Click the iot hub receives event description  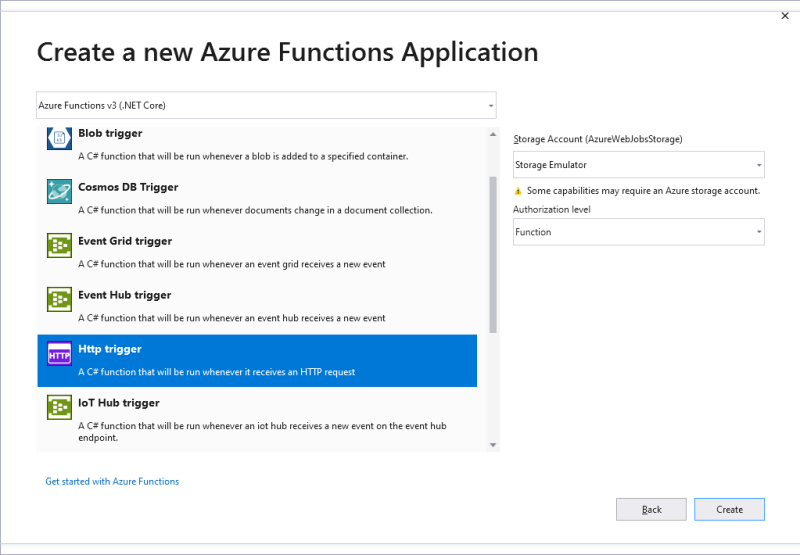coord(262,432)
